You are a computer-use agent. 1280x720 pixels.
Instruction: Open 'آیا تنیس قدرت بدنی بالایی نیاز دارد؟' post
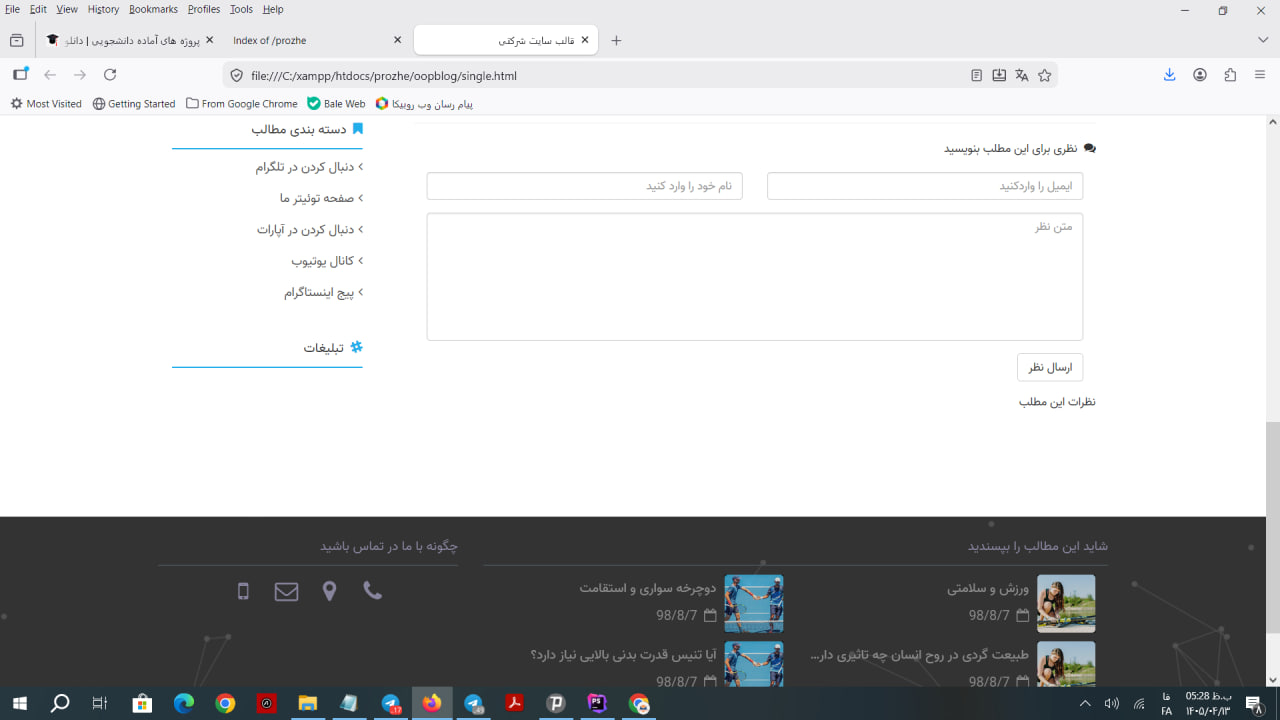624,655
